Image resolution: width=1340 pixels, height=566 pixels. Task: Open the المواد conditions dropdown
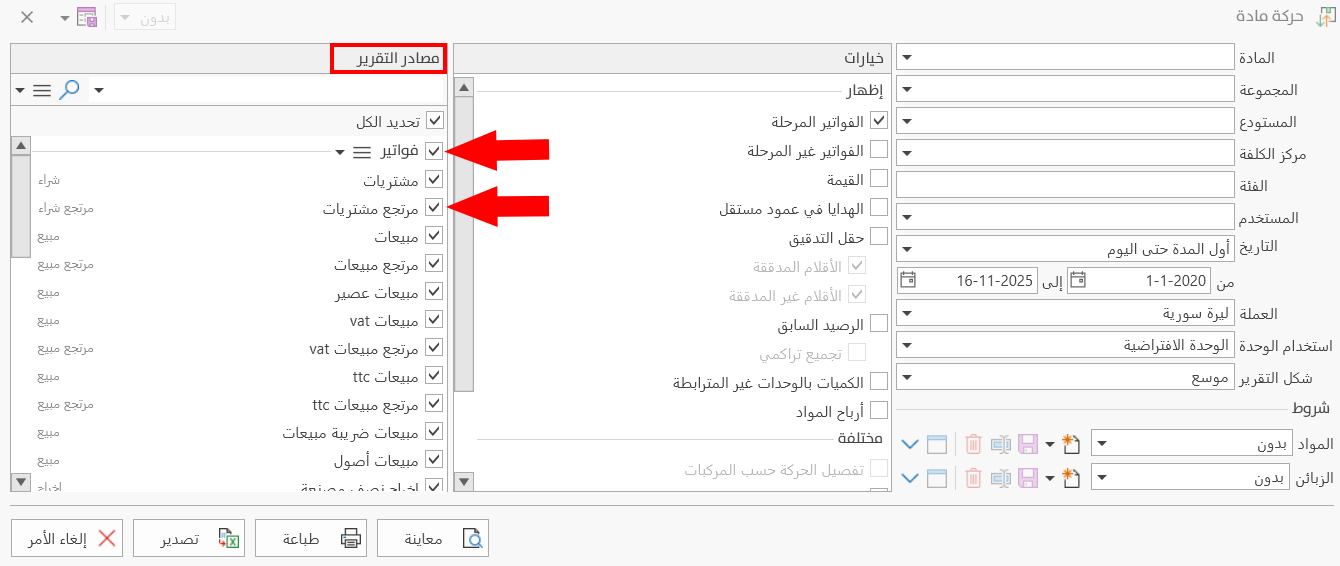1101,445
